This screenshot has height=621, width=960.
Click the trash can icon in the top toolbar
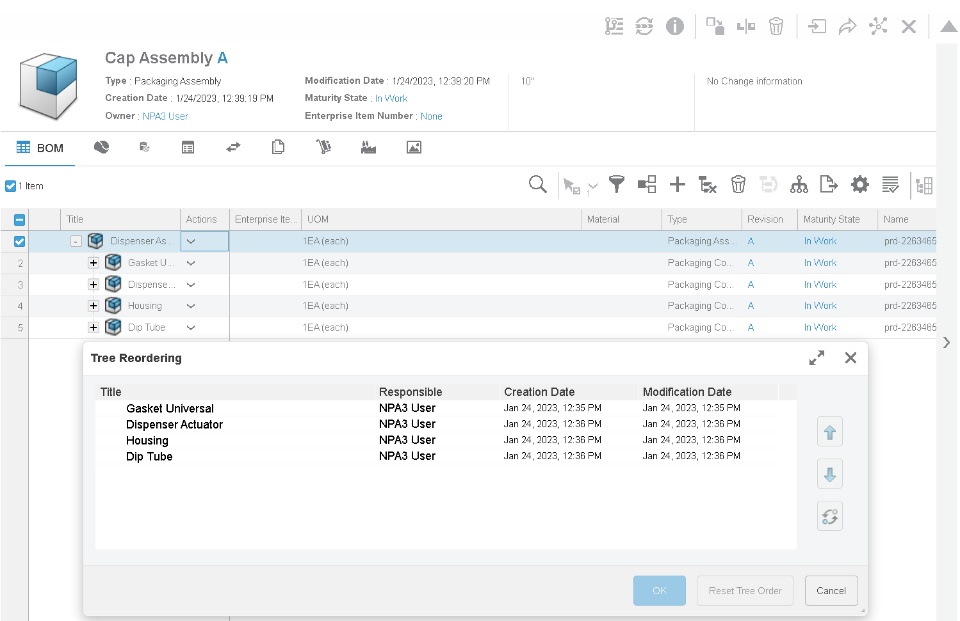776,26
